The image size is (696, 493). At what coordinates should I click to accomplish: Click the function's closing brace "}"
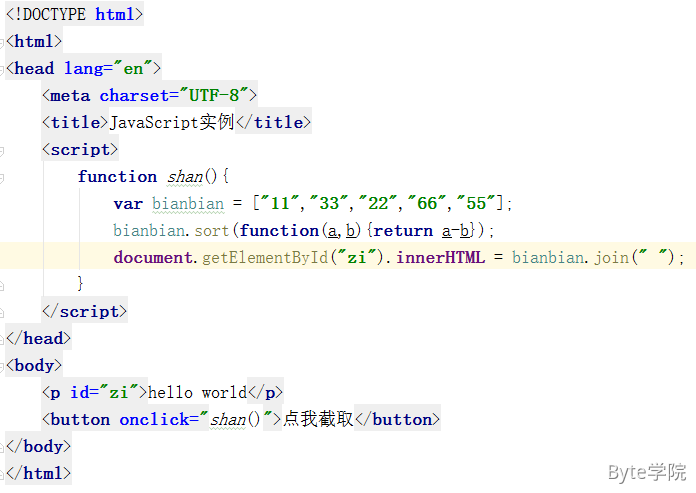[x=80, y=283]
